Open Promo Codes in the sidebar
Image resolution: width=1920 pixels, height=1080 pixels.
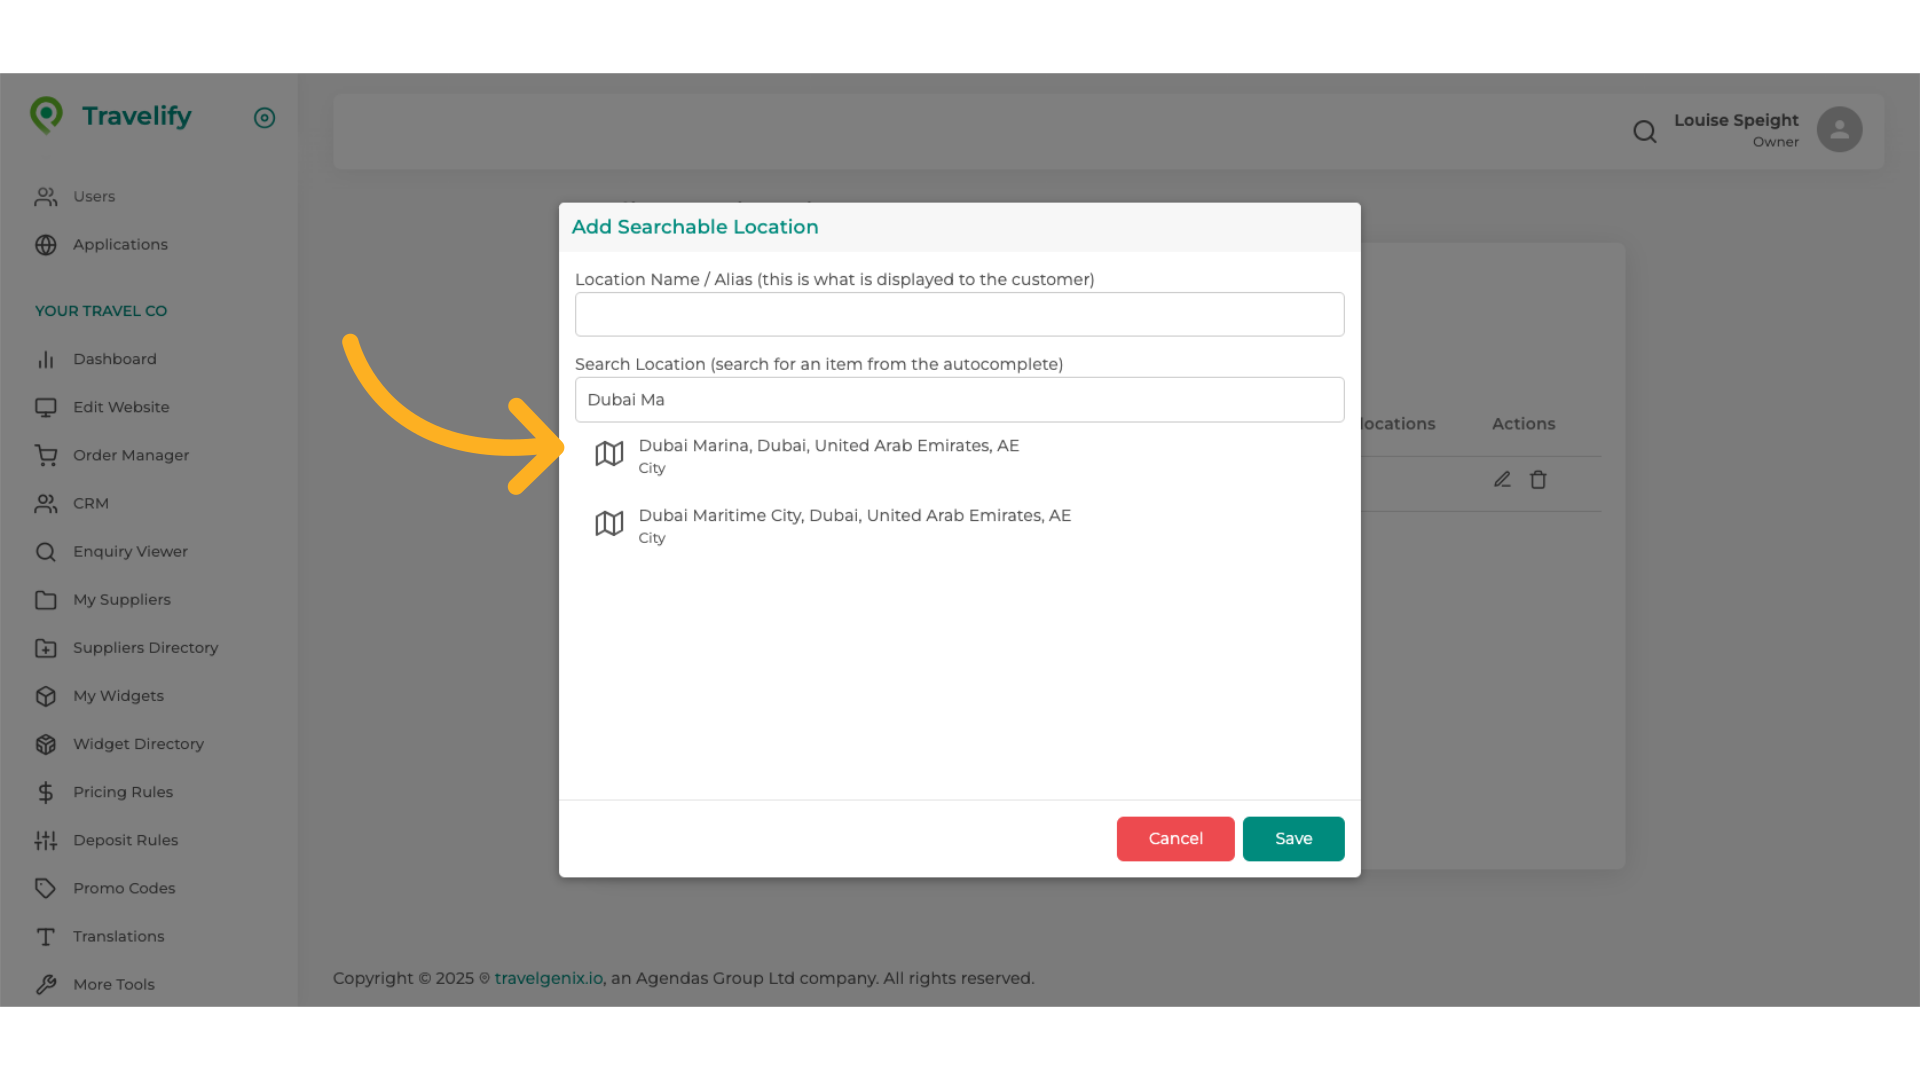124,888
